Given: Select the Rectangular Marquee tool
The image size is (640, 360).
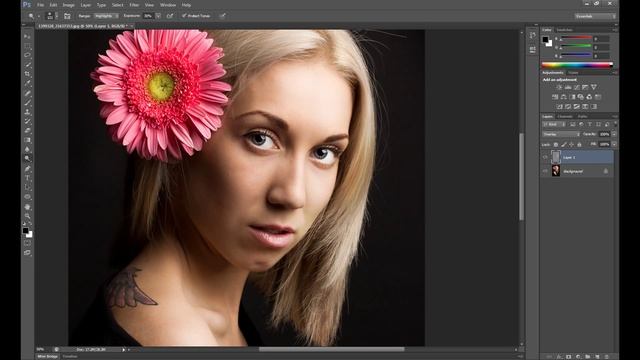Looking at the screenshot, I should pos(27,46).
